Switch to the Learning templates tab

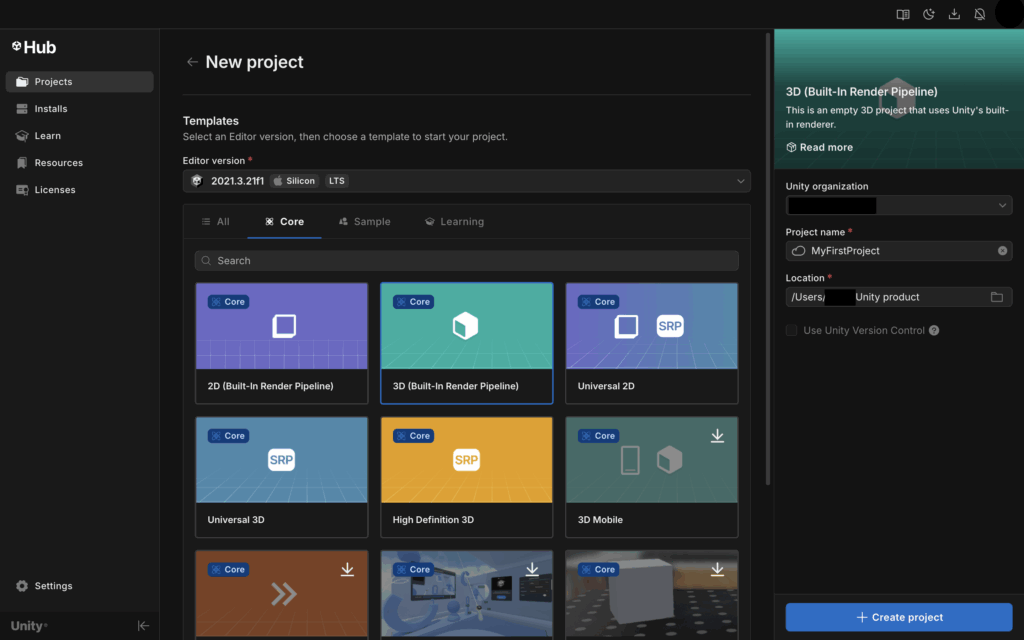point(454,222)
